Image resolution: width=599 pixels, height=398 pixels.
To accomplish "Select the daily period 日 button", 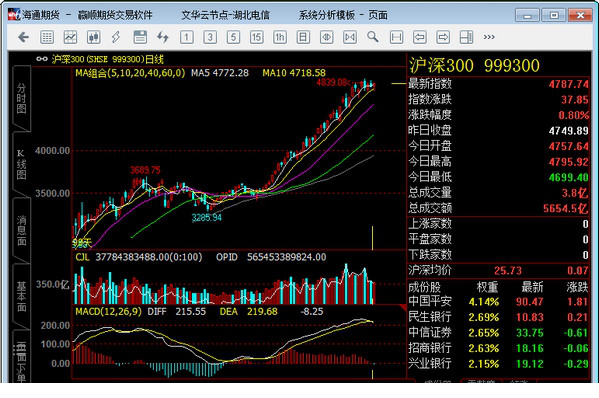I will pos(303,37).
